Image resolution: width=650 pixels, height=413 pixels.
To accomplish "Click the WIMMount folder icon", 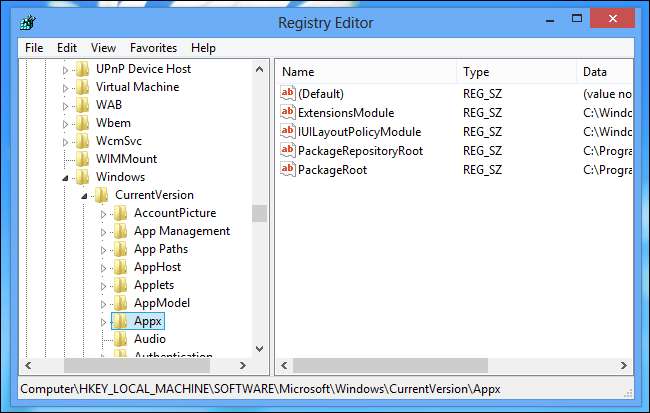I will coord(83,159).
